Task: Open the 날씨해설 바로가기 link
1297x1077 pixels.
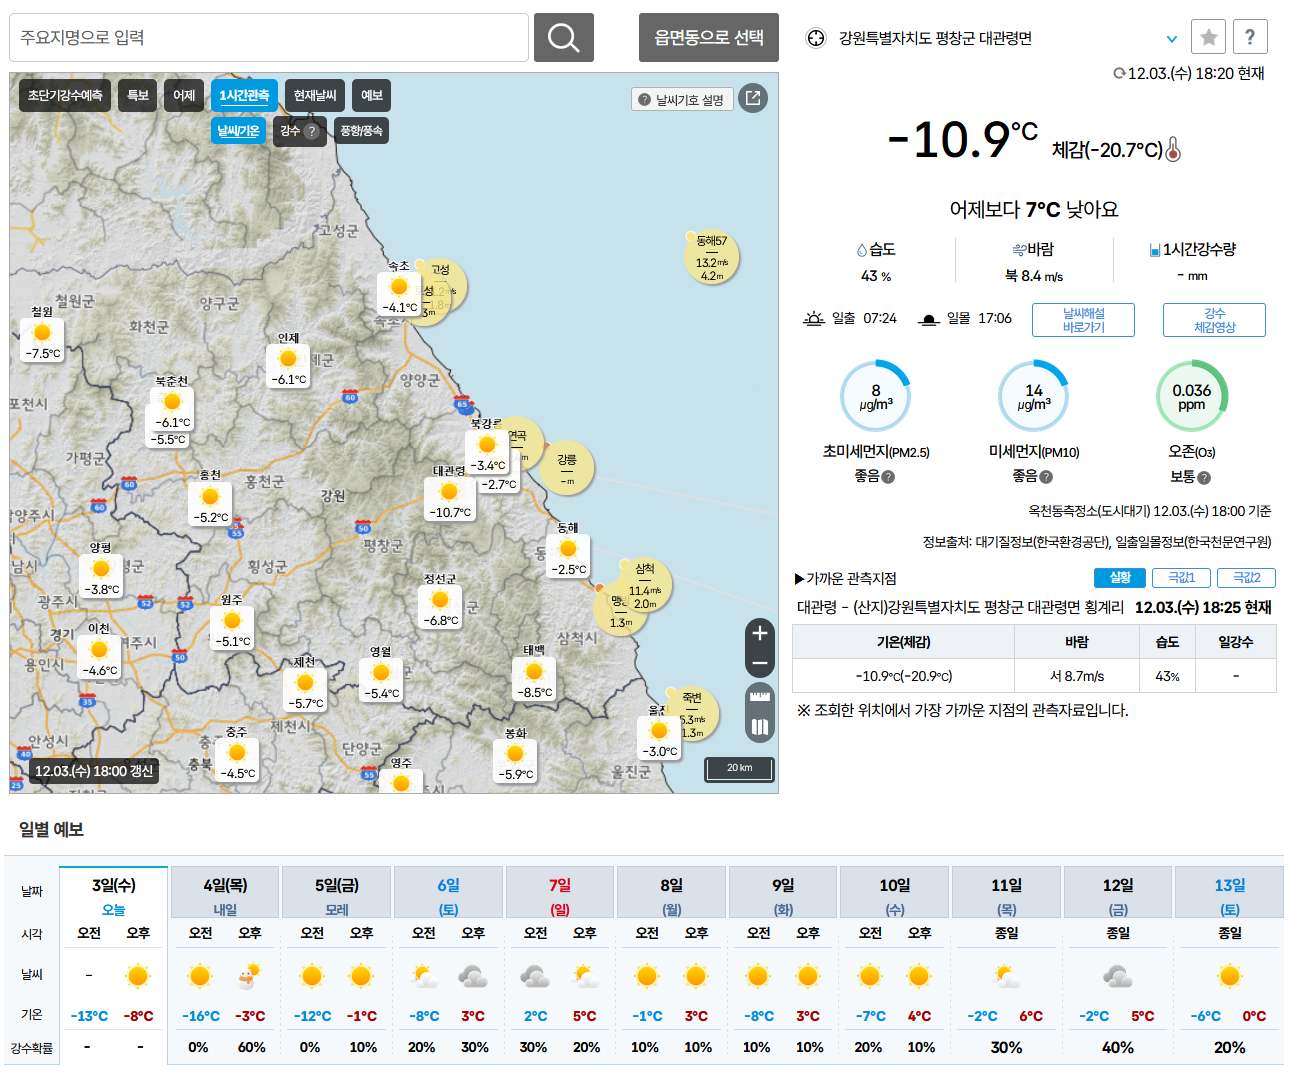Action: (1084, 320)
